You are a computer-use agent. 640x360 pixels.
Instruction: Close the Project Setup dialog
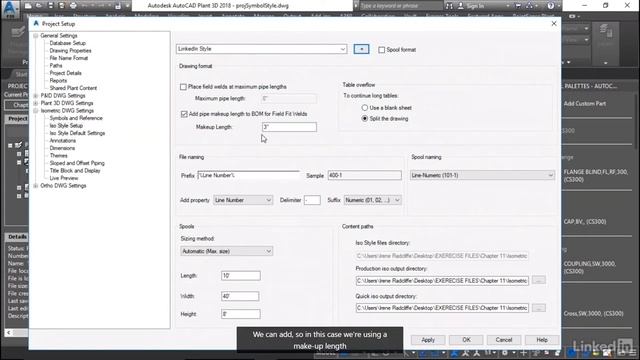(x=554, y=24)
